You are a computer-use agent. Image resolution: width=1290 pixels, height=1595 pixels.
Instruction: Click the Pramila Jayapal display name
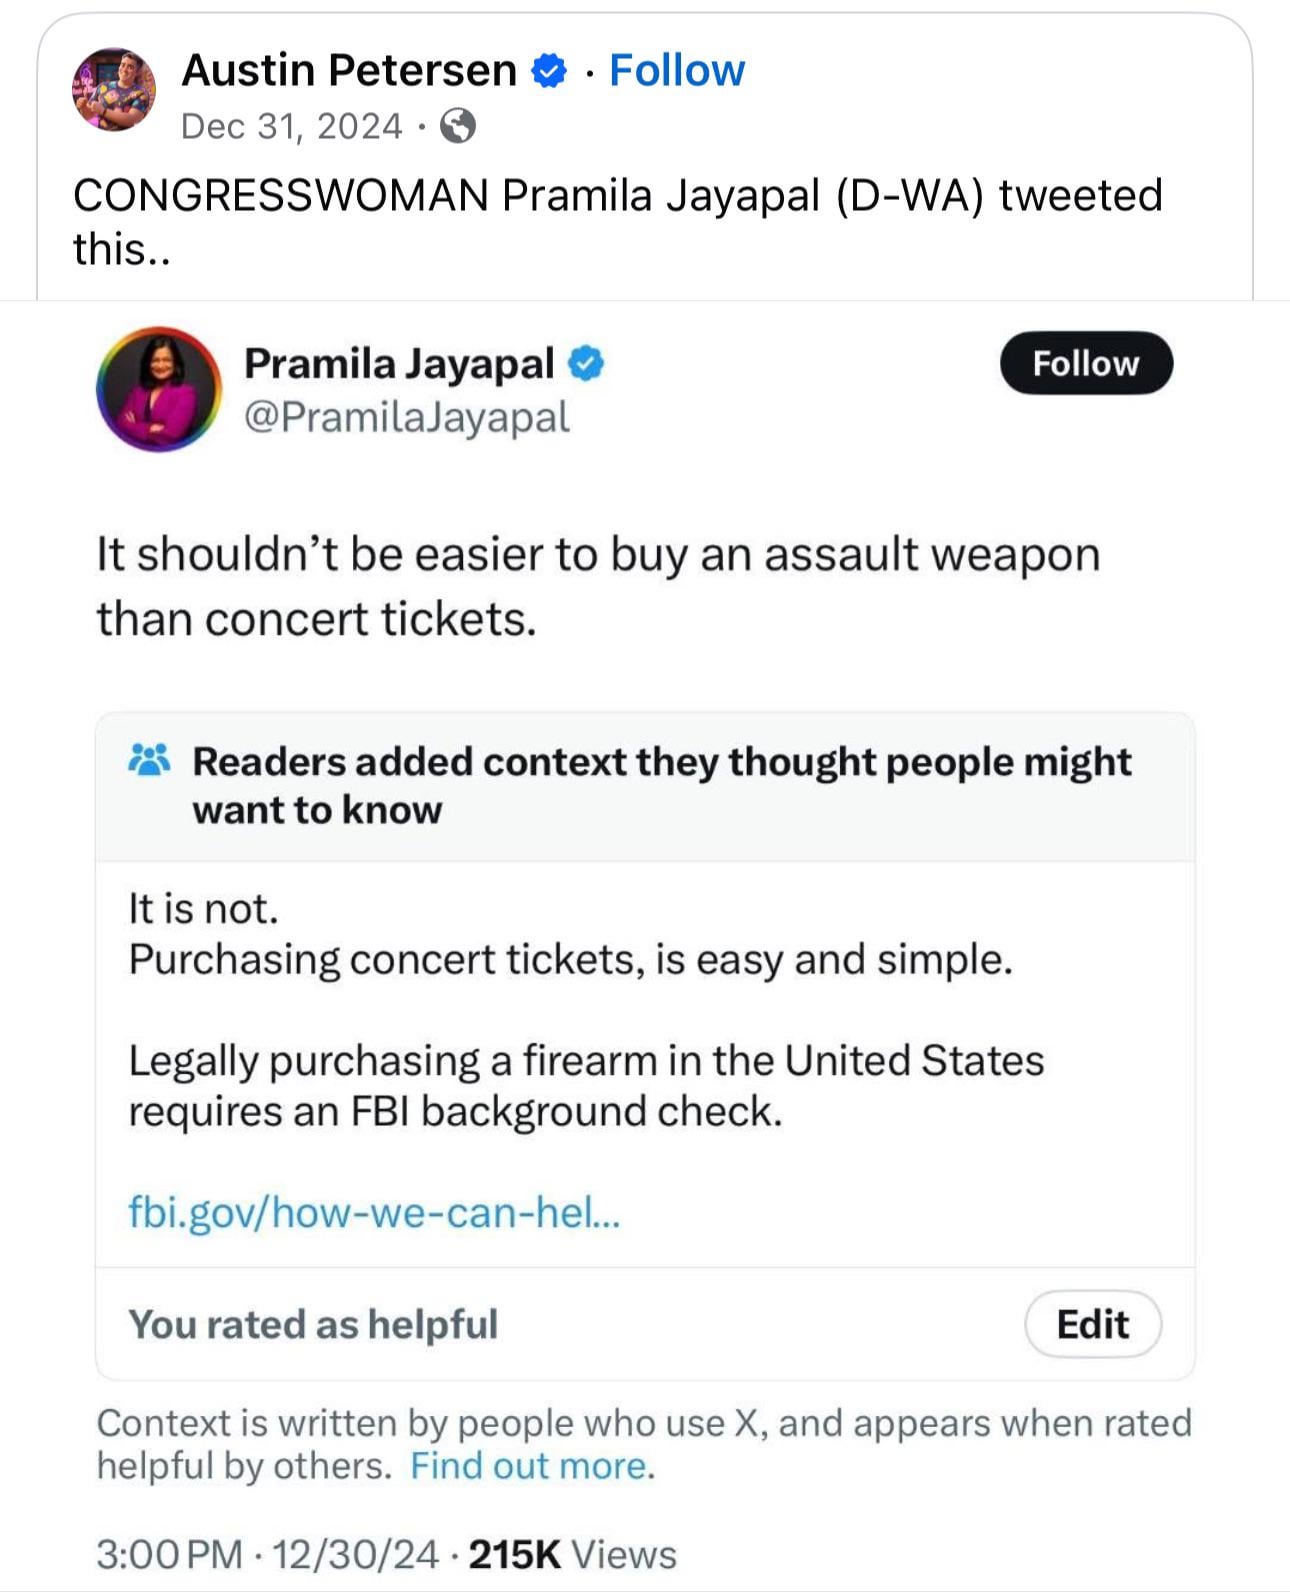point(399,364)
